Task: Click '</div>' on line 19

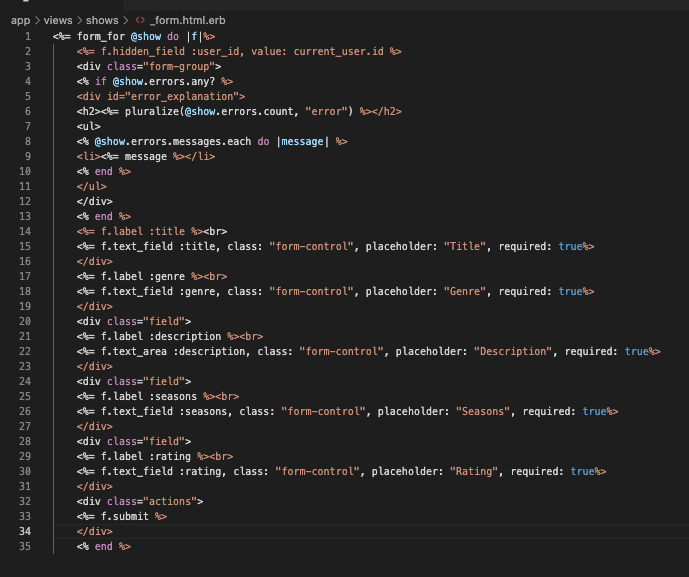Action: [x=95, y=306]
